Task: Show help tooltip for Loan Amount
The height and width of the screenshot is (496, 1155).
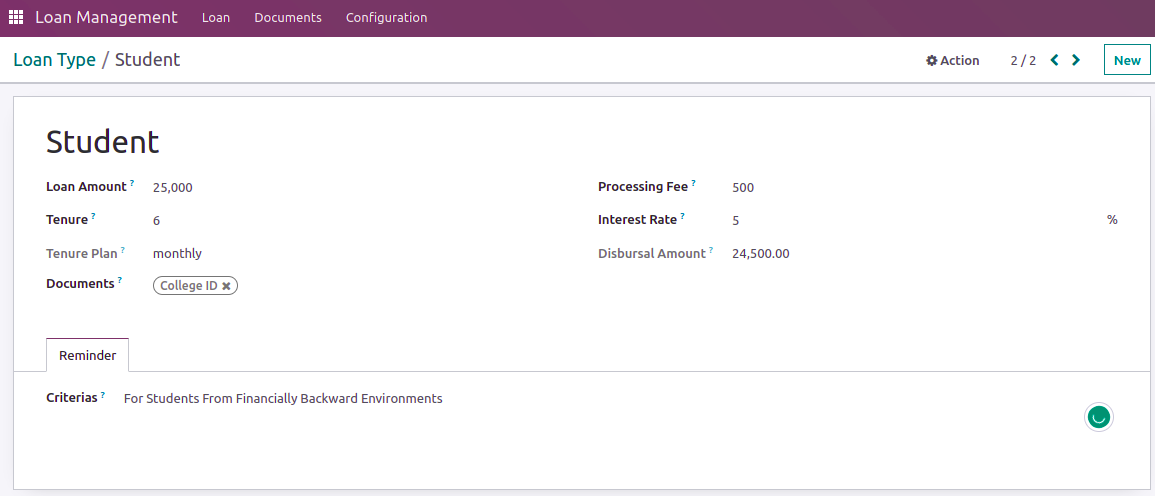Action: pyautogui.click(x=133, y=183)
